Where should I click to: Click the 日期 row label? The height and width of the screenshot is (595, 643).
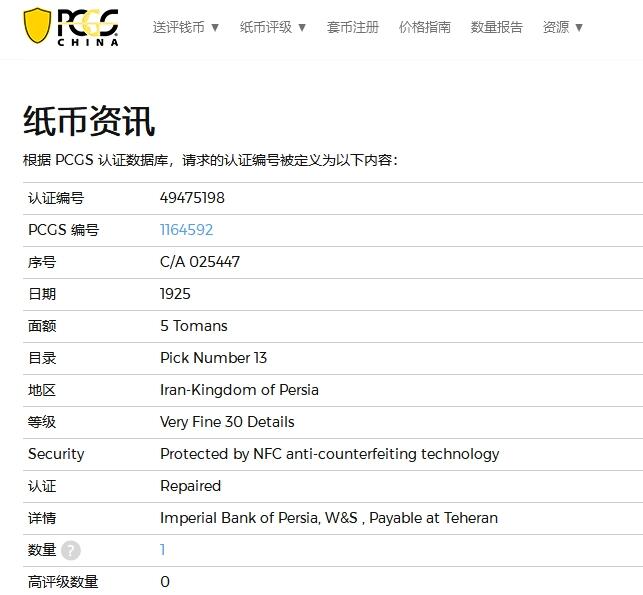coord(42,294)
